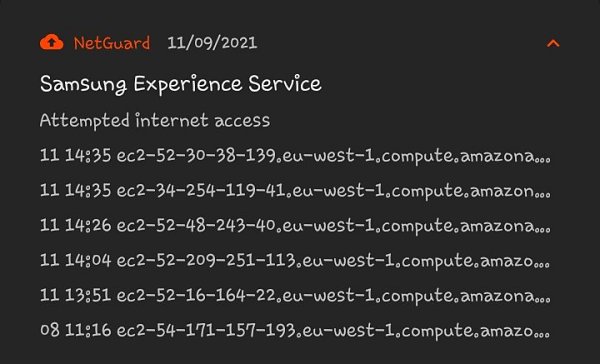Click eu-west-1 in the 34-254-119-41 line
The image size is (600, 364).
[338, 191]
